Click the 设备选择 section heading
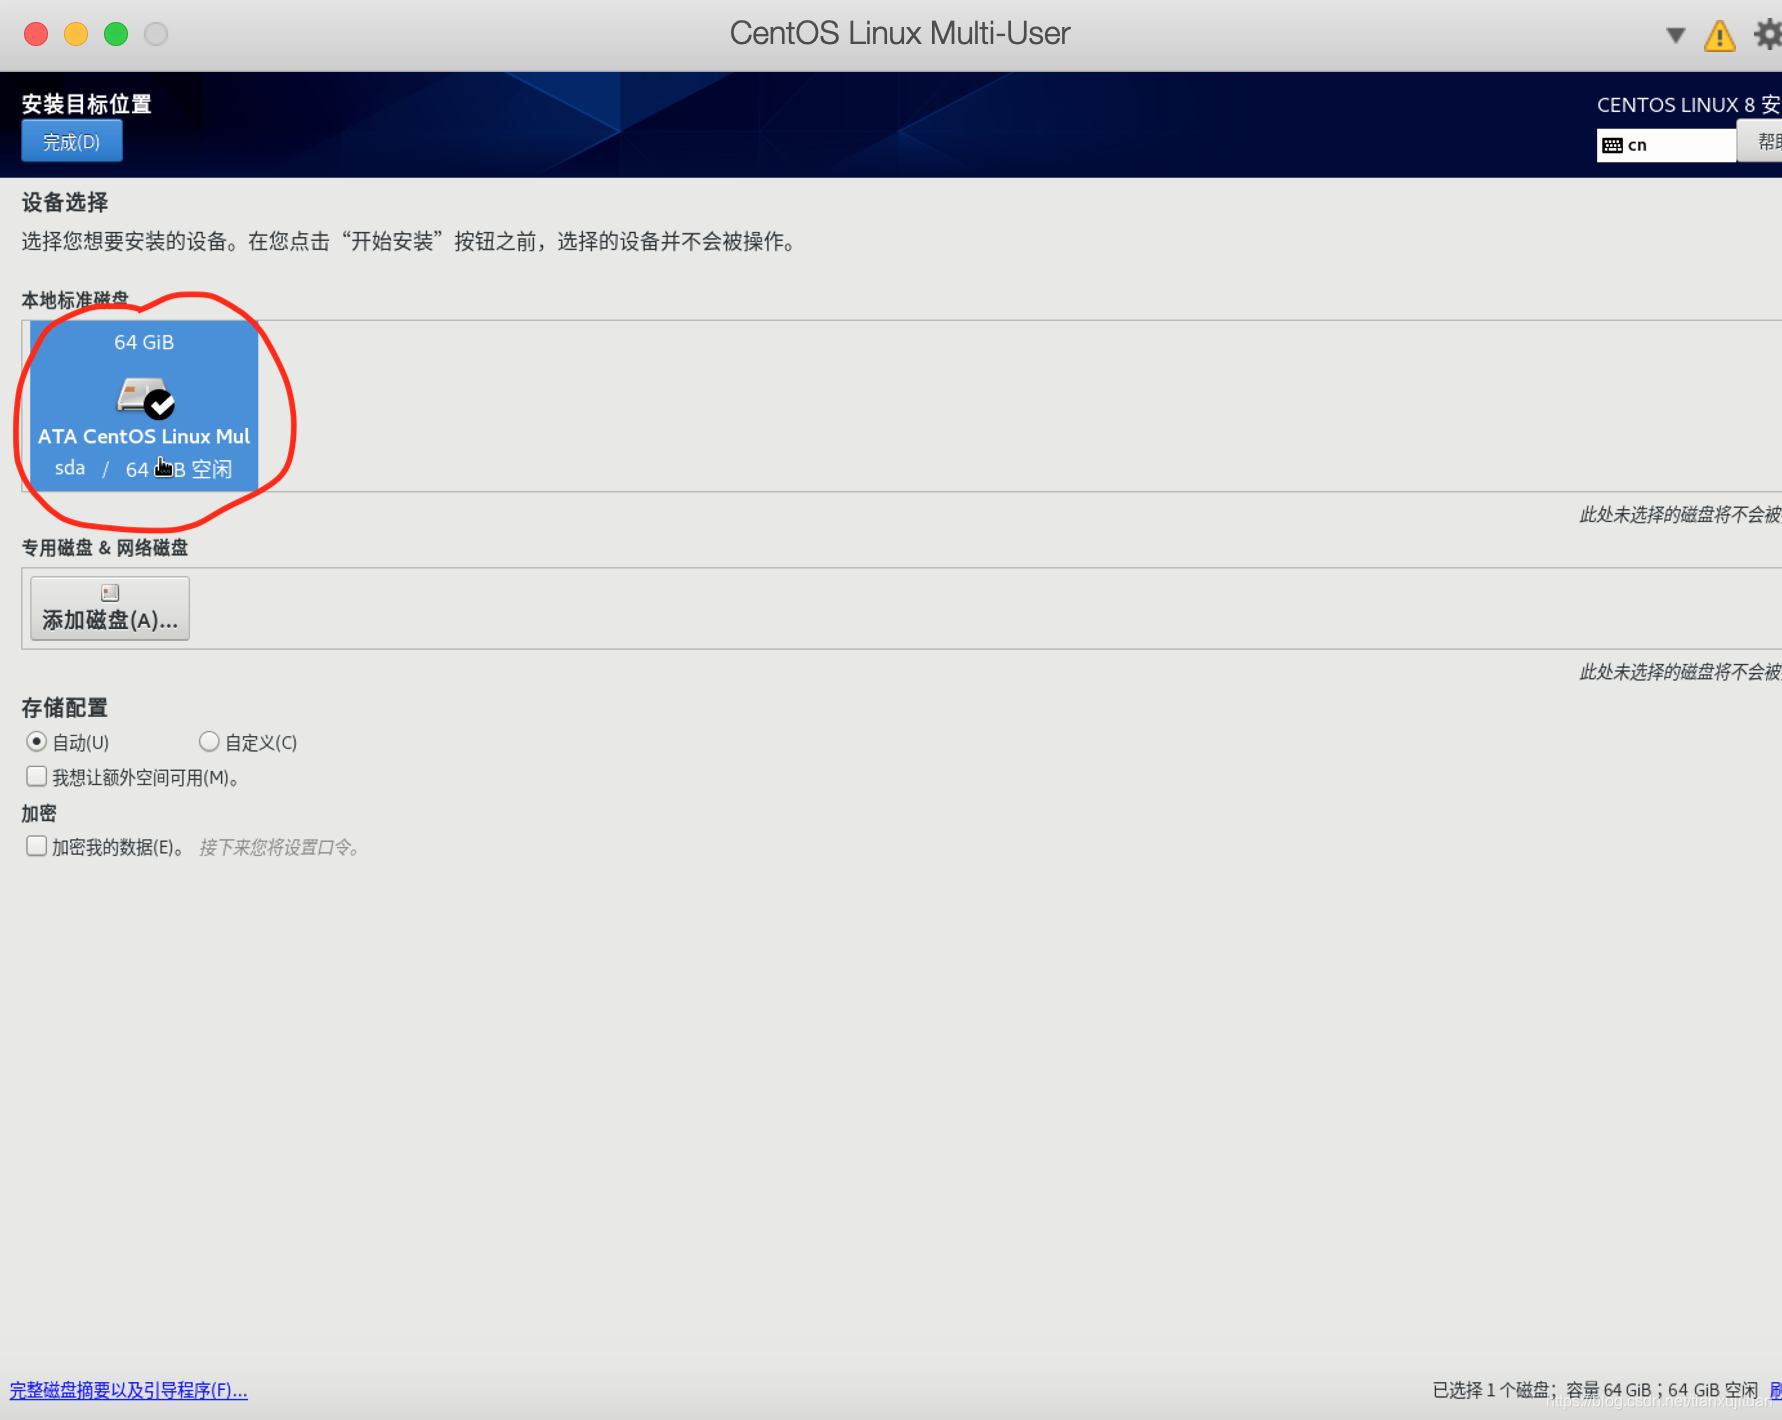This screenshot has width=1782, height=1420. [65, 202]
